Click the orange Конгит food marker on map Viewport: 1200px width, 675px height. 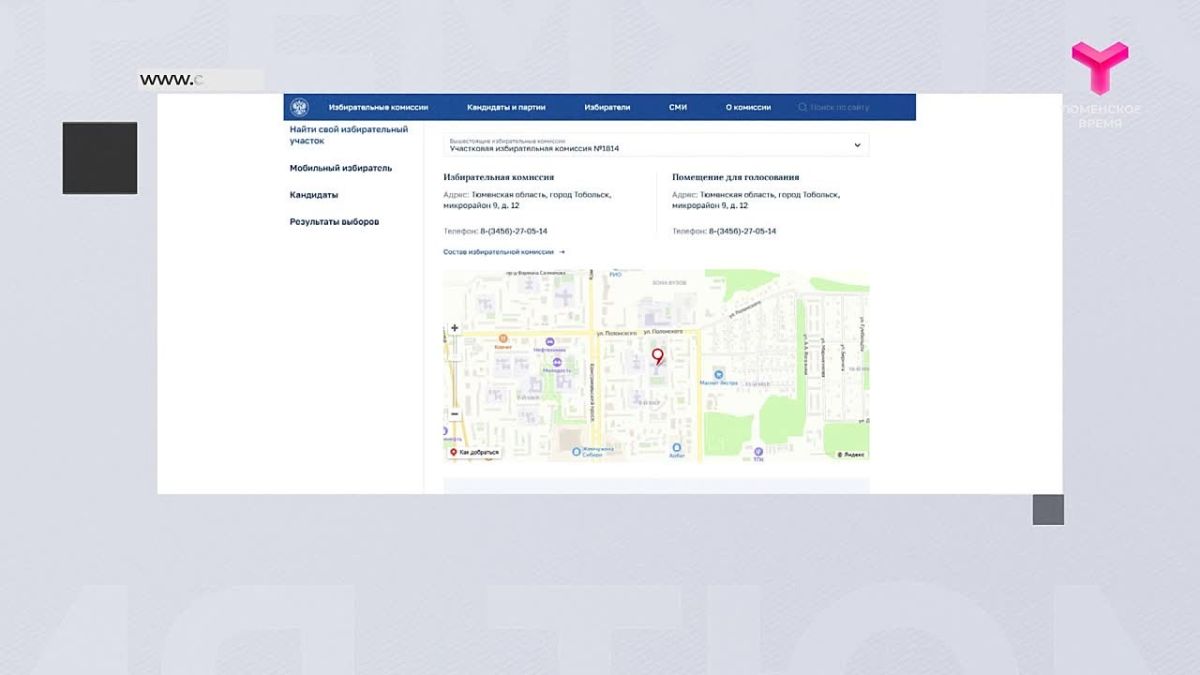(503, 338)
